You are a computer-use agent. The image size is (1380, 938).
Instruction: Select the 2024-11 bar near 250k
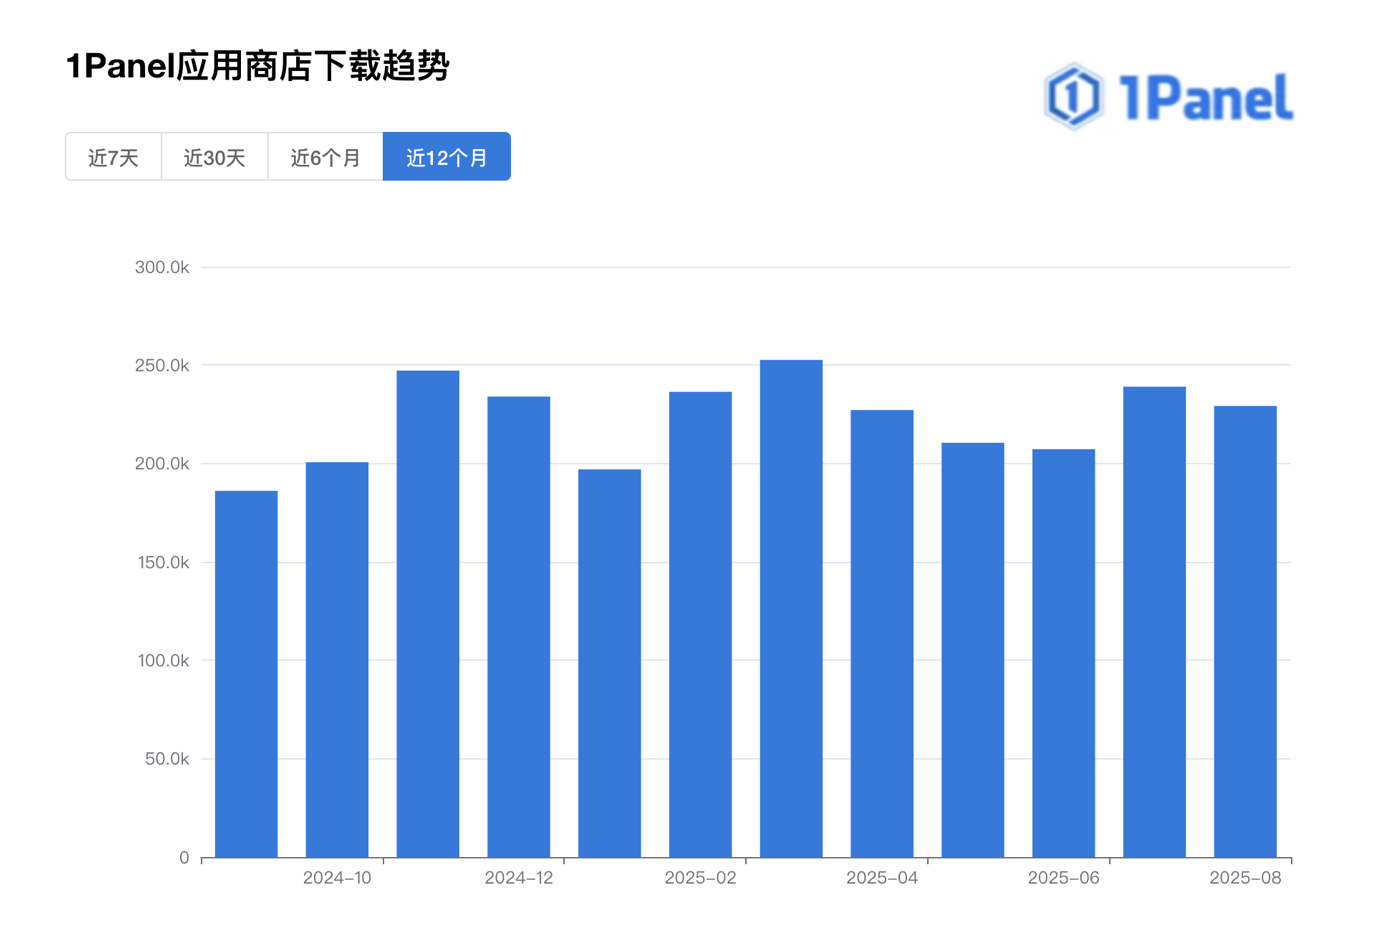428,614
